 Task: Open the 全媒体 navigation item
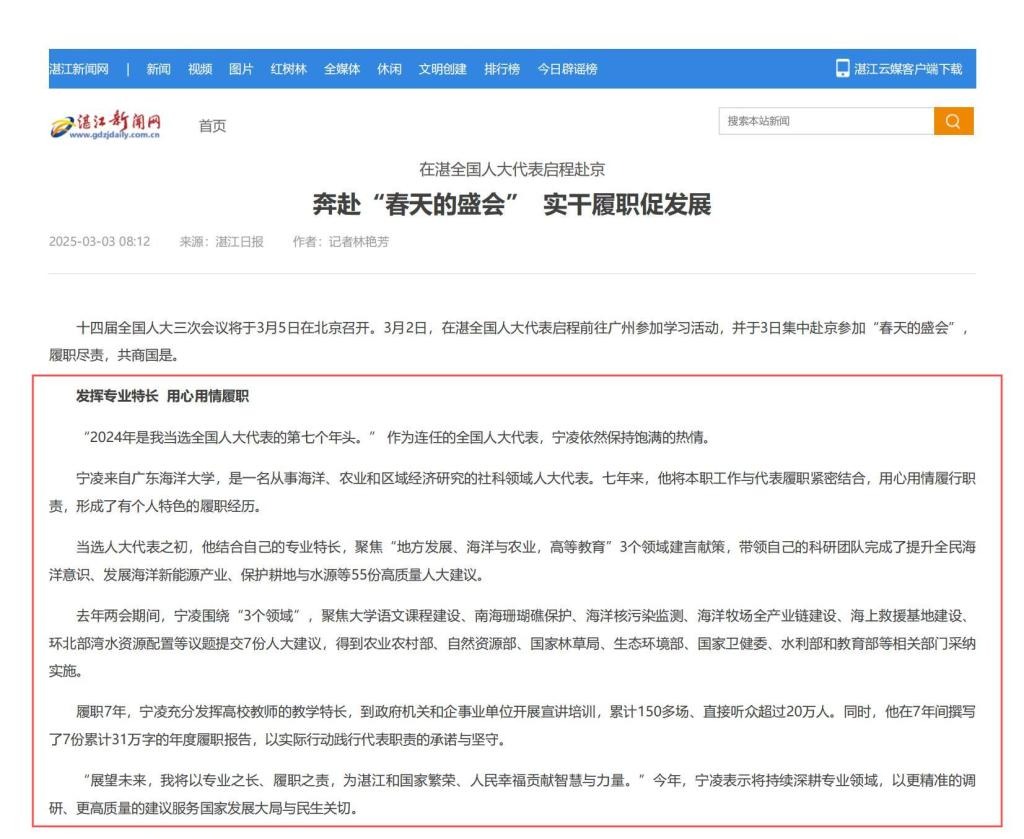coord(342,69)
